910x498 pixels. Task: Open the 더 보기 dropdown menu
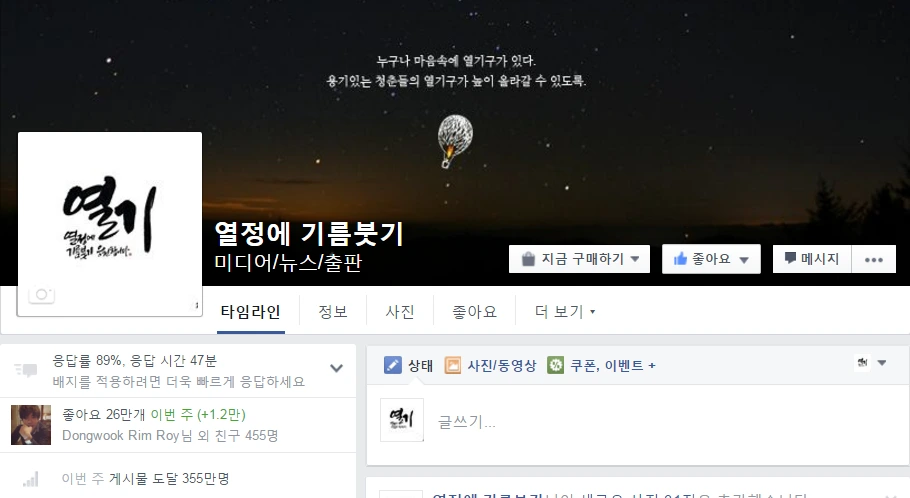pyautogui.click(x=565, y=312)
